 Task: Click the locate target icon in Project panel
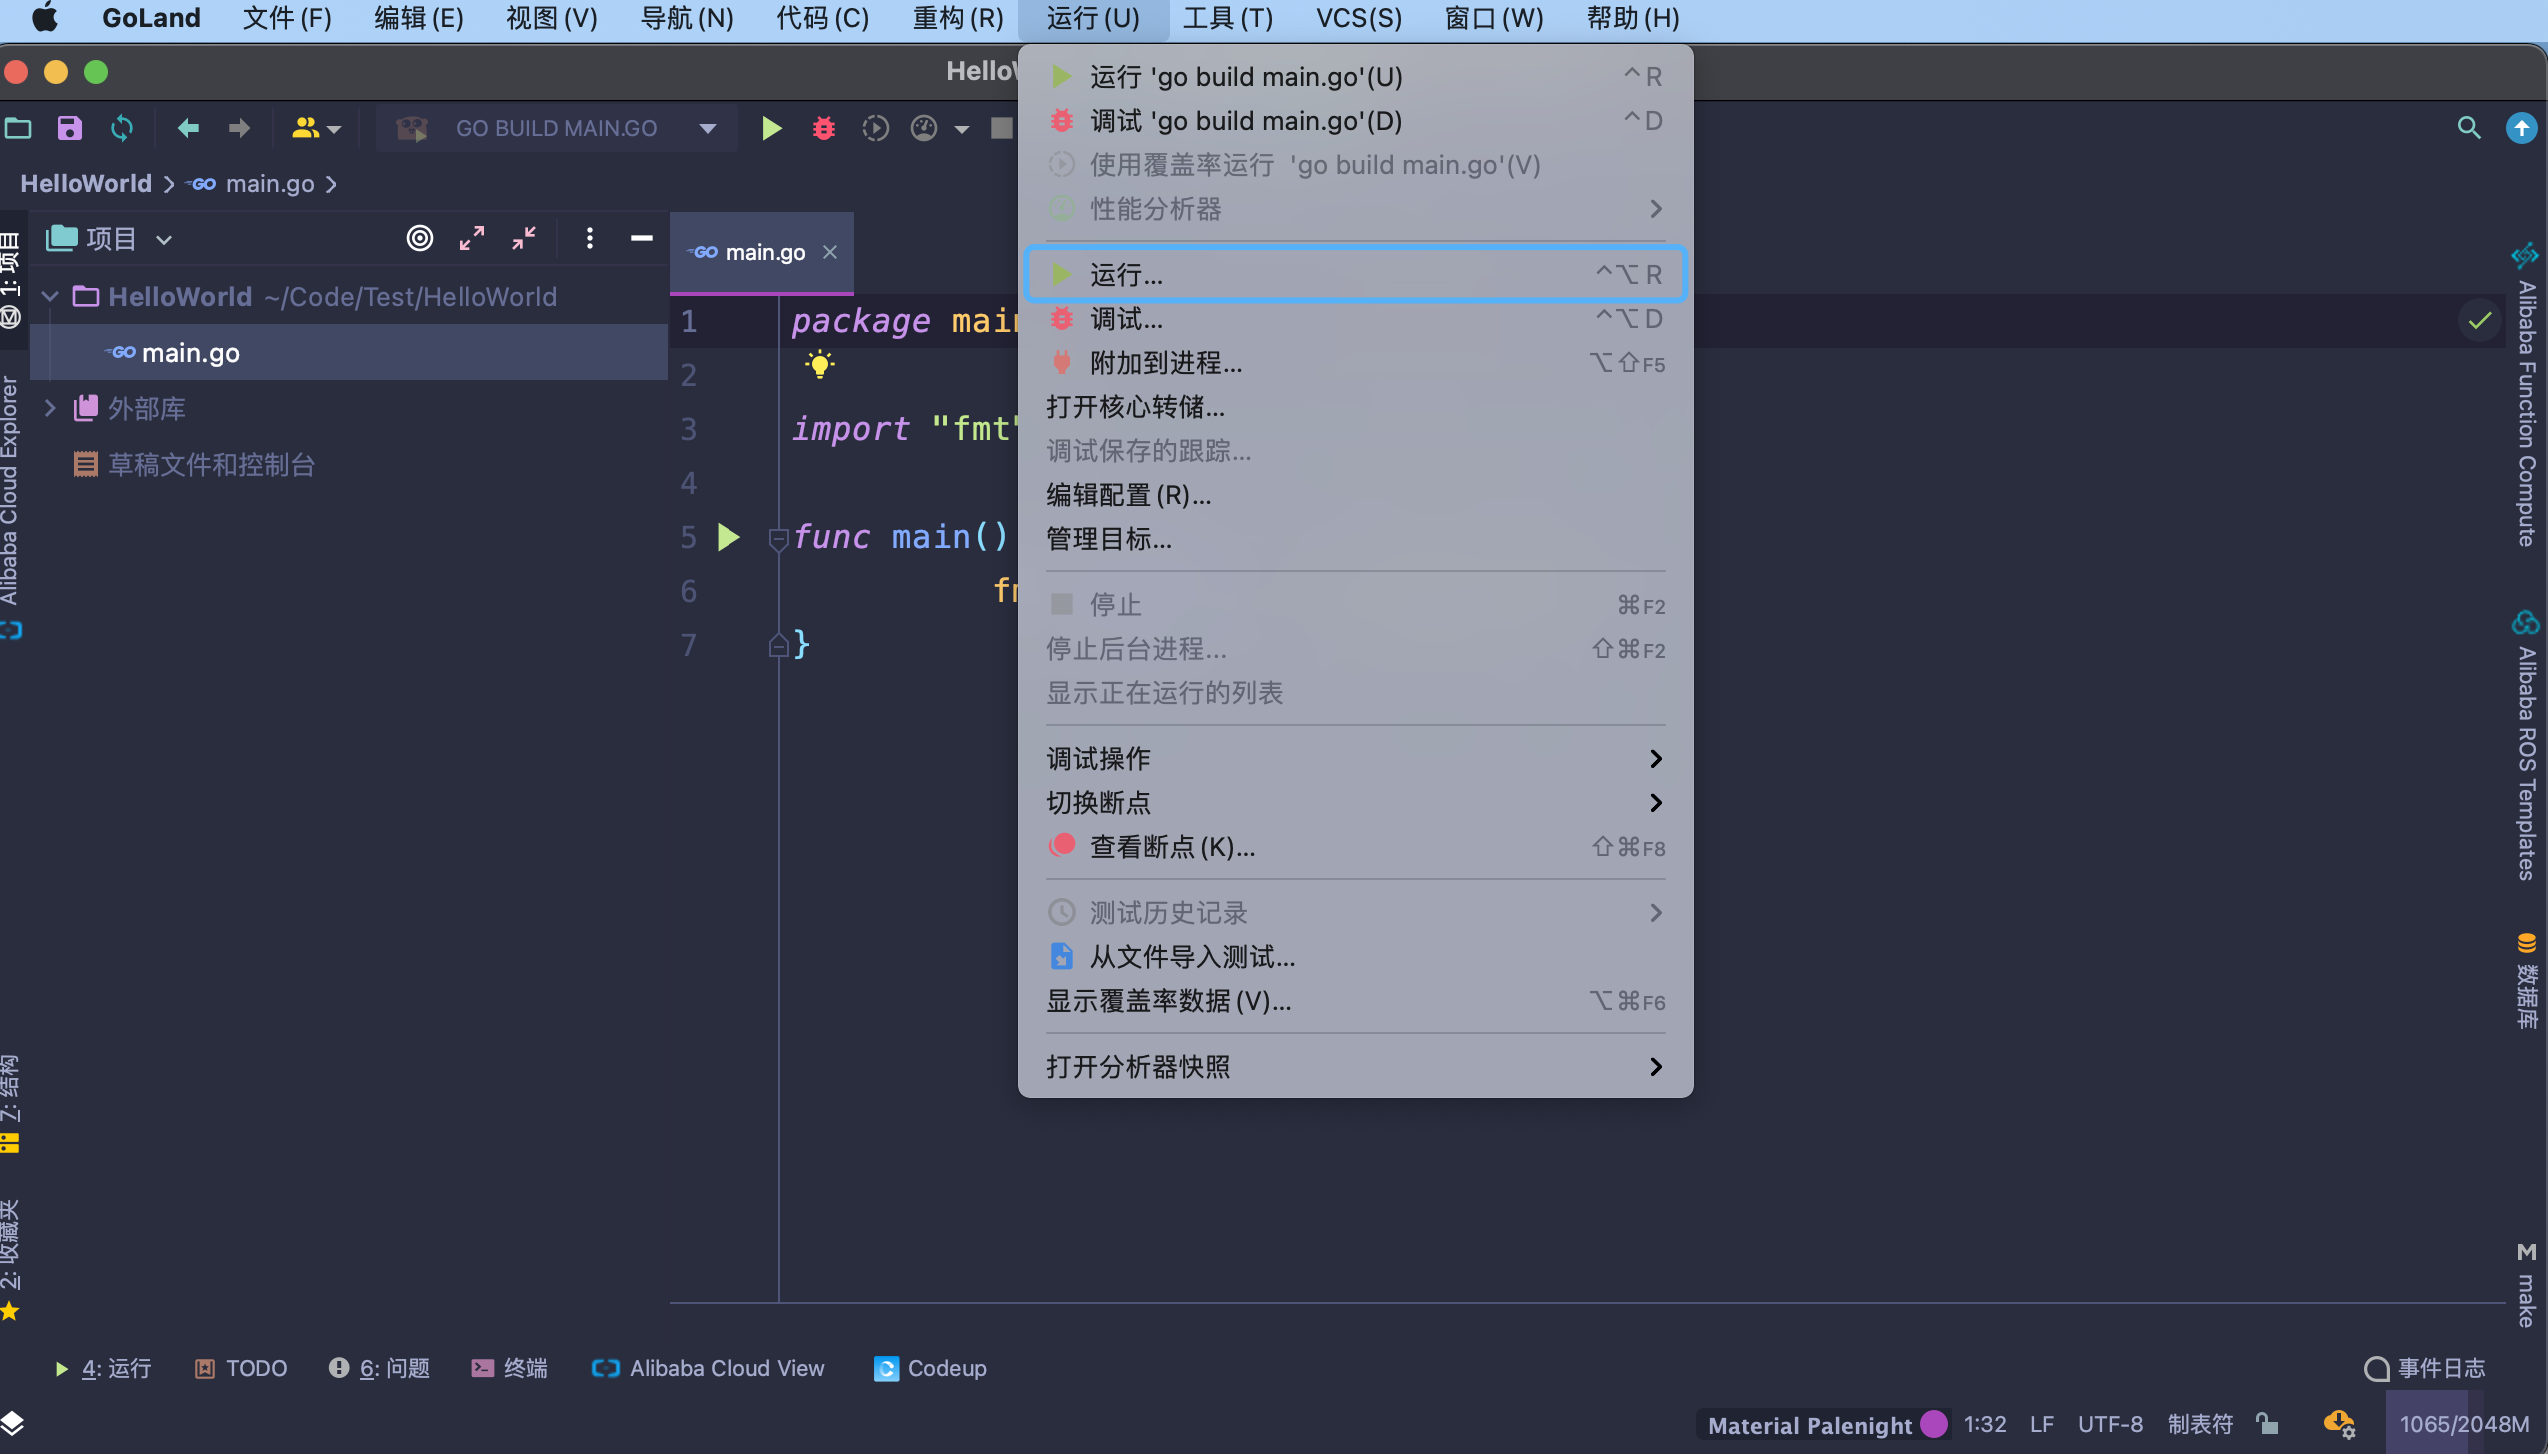pyautogui.click(x=420, y=238)
